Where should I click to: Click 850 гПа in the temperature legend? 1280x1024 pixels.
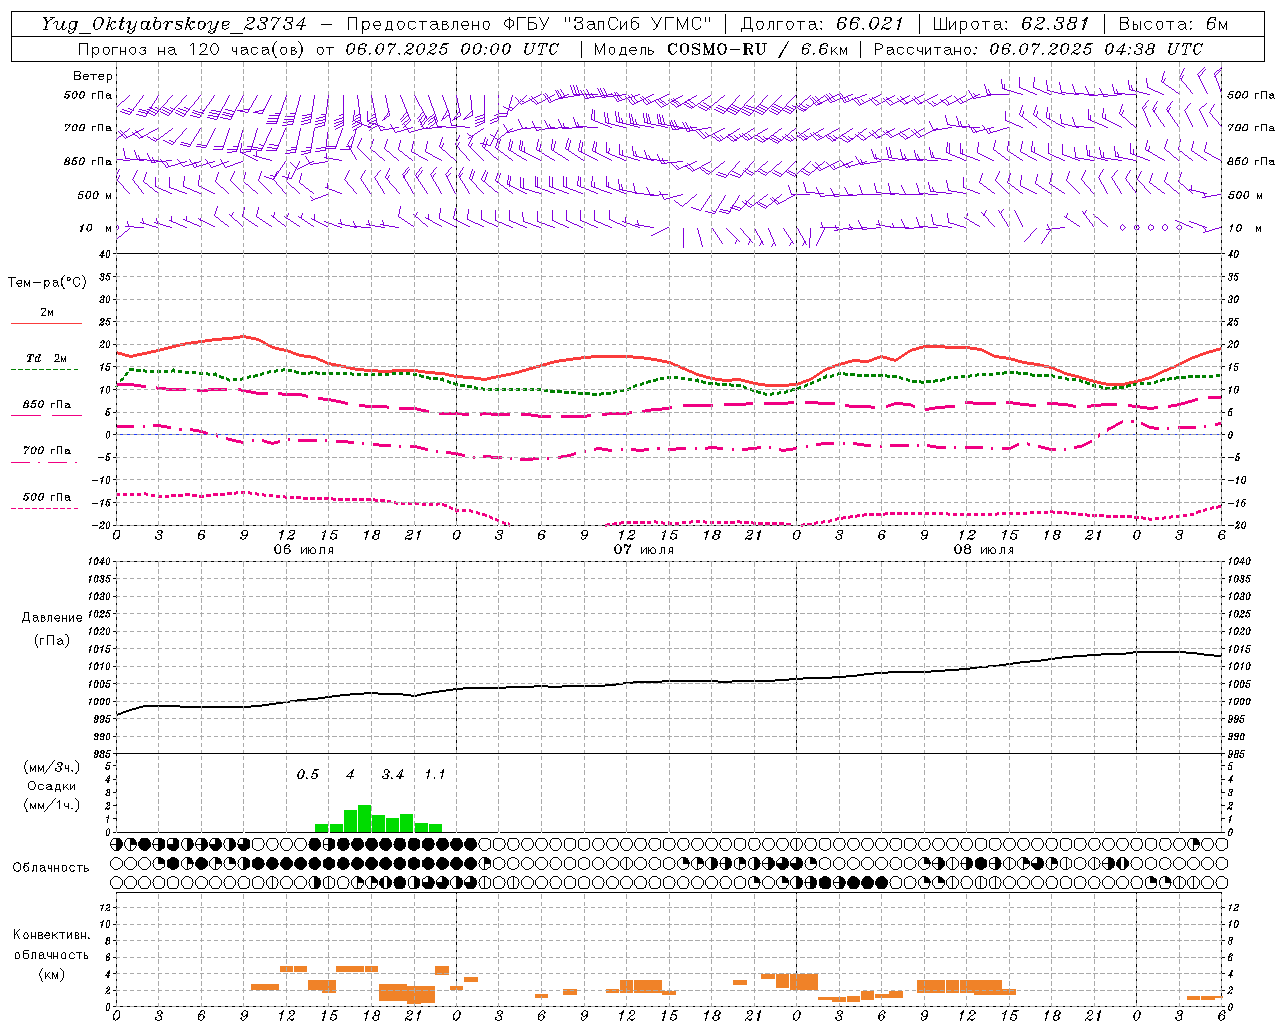tap(47, 404)
